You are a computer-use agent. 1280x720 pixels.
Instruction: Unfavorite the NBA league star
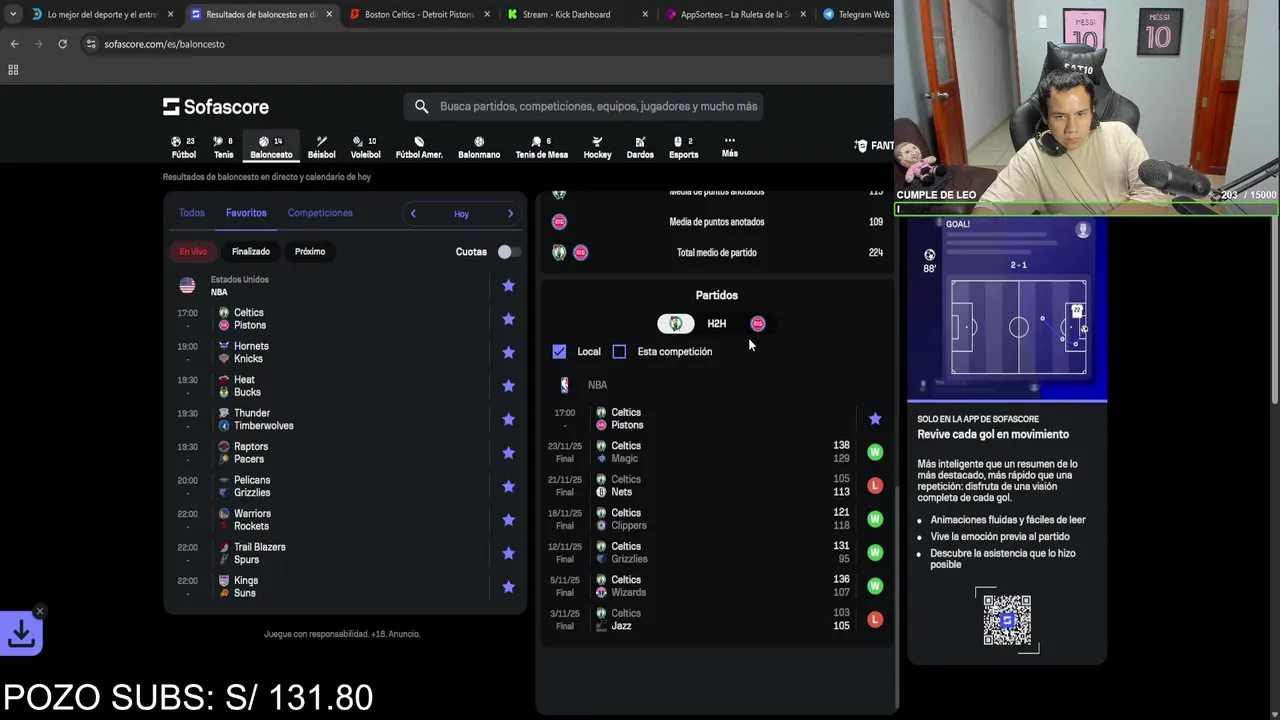[x=508, y=285]
